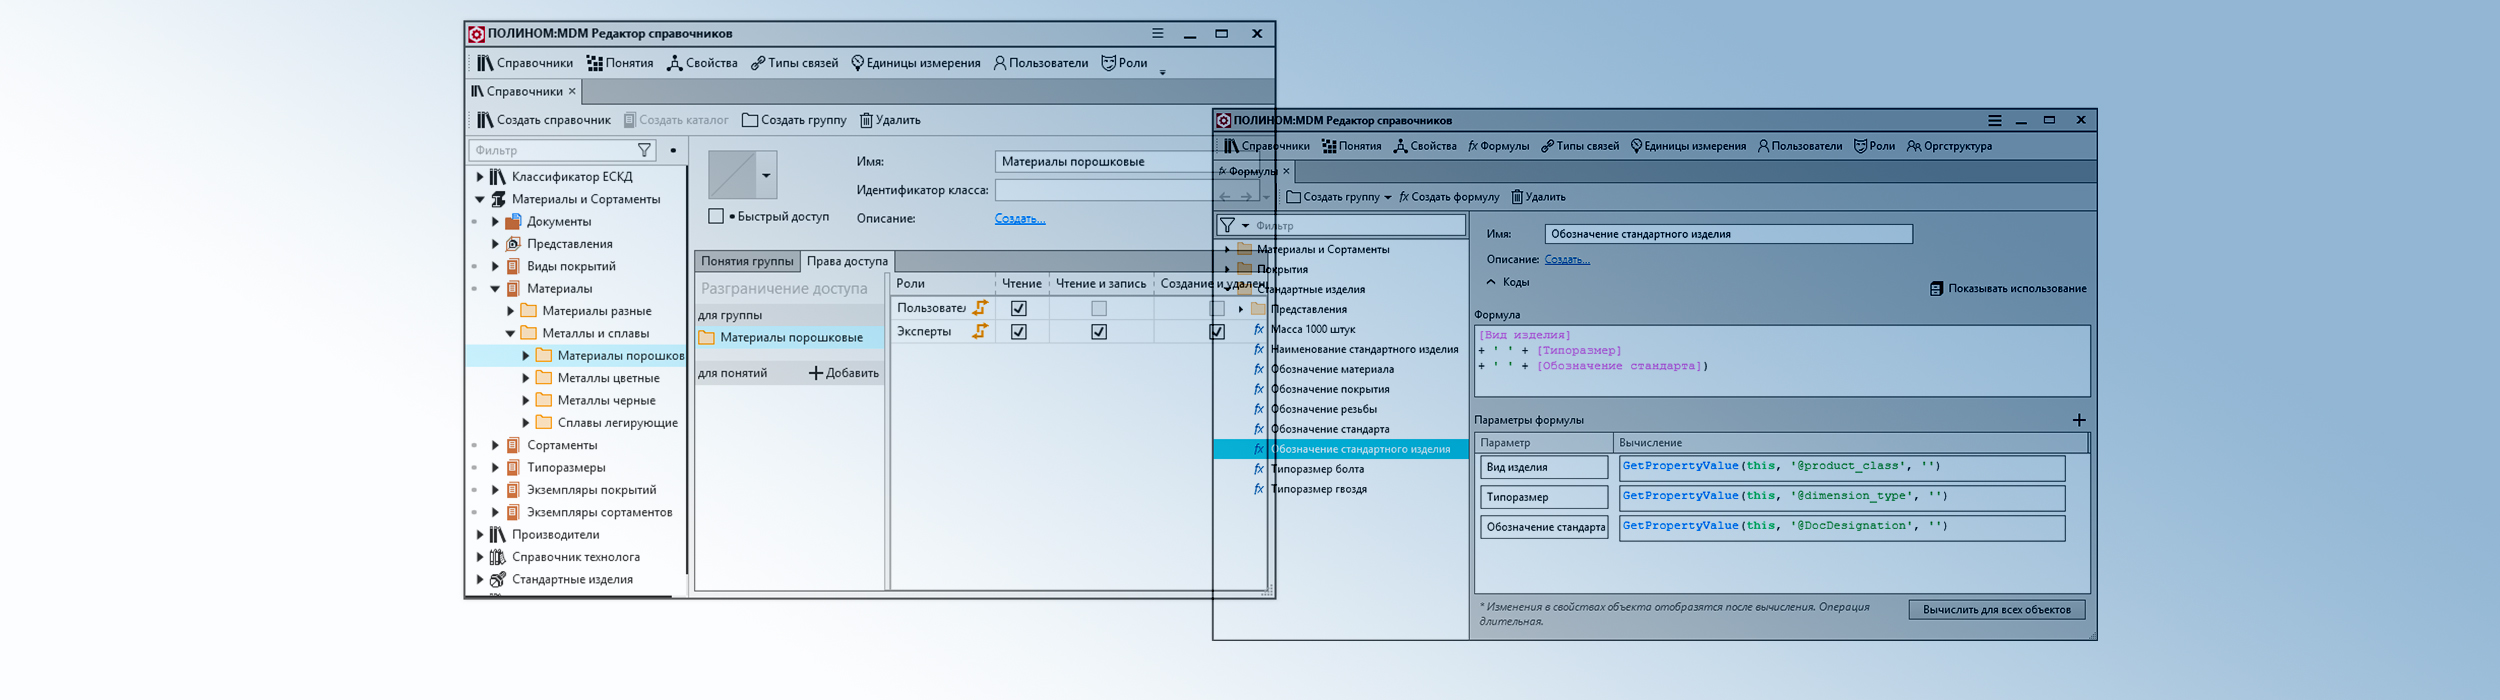Open the hamburger menu in the right window title bar
Screen dimensions: 2500x700
1994,120
